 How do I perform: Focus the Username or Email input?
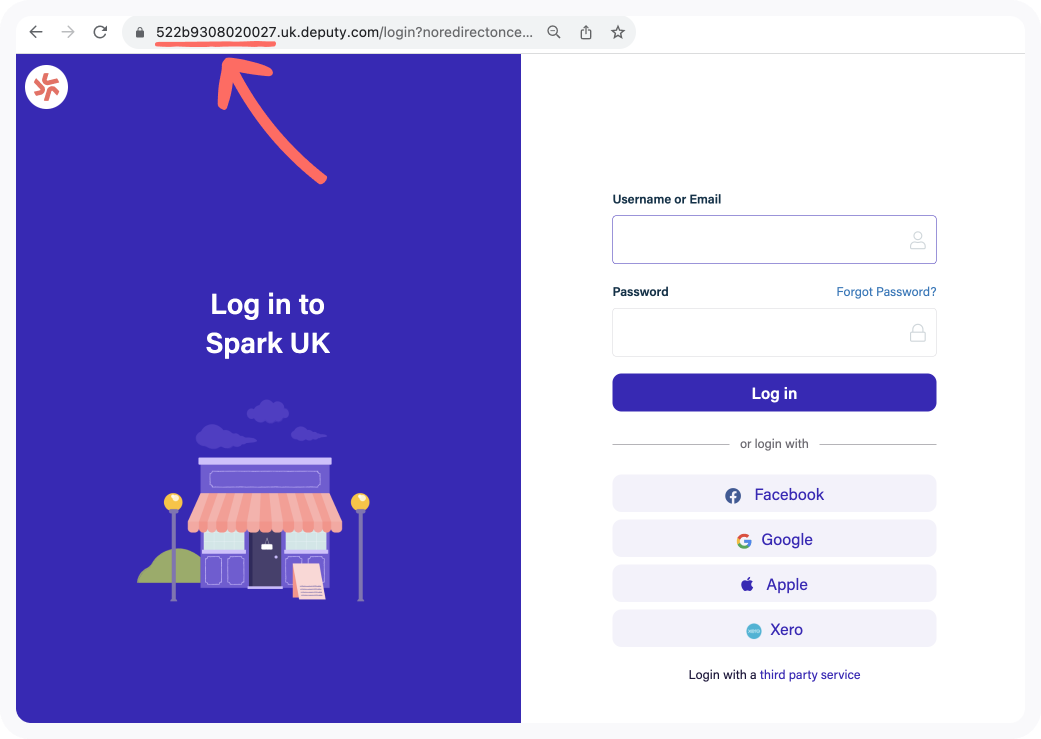coord(774,240)
